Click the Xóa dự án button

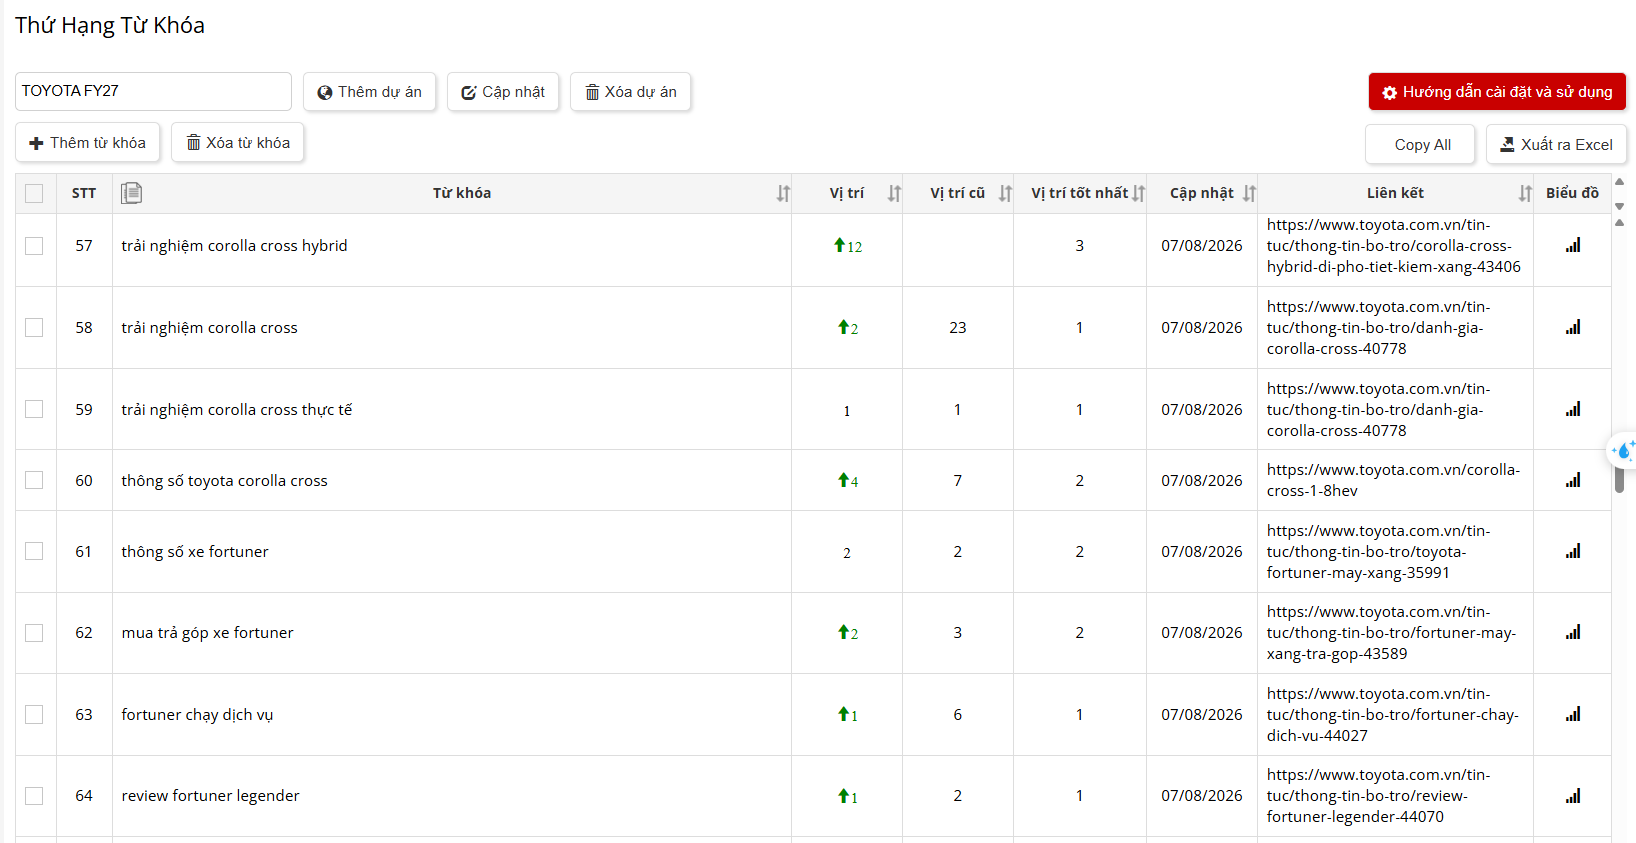[x=630, y=92]
